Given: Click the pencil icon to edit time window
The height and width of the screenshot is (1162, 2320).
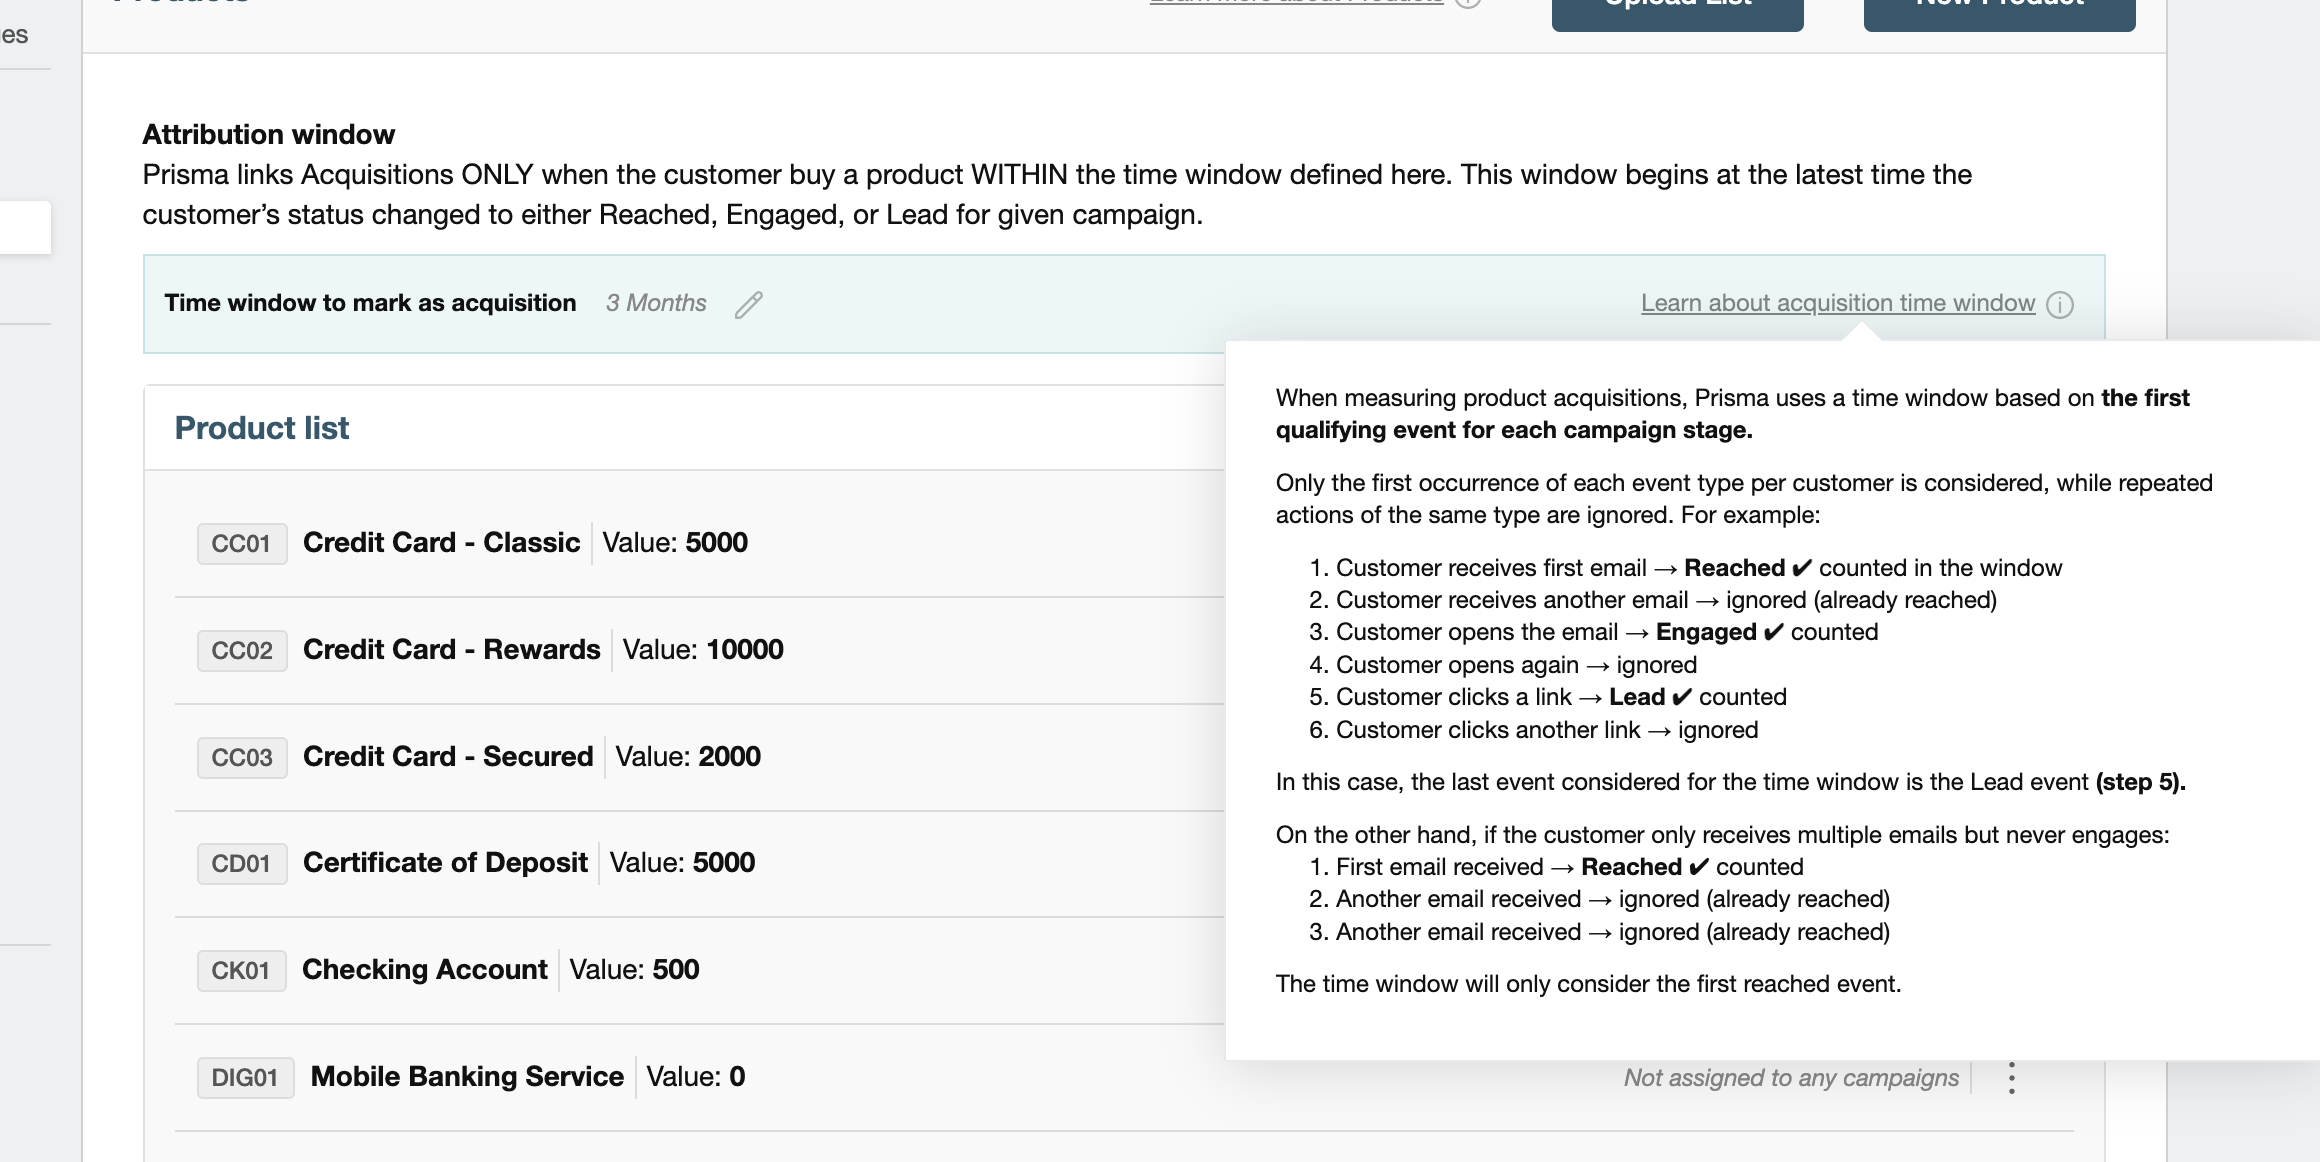Looking at the screenshot, I should tap(749, 304).
